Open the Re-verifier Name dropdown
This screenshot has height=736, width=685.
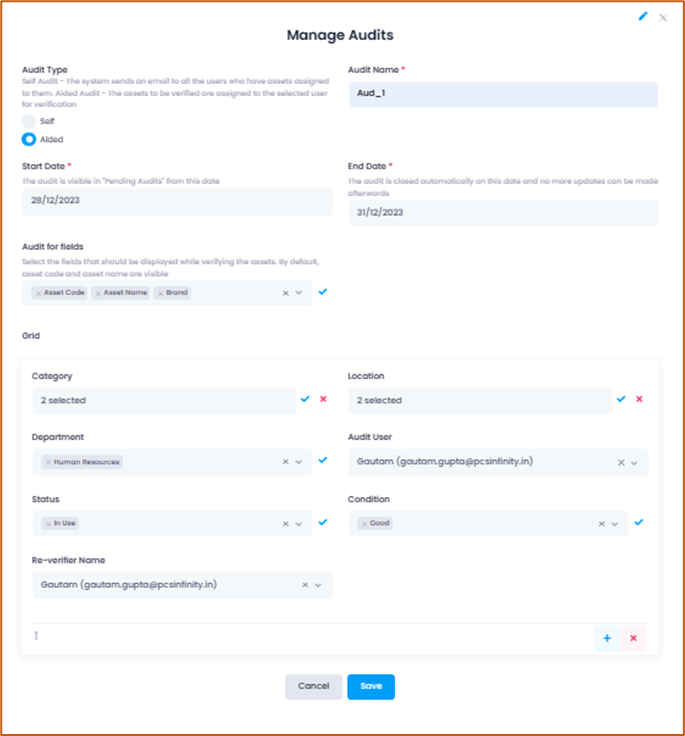(318, 585)
